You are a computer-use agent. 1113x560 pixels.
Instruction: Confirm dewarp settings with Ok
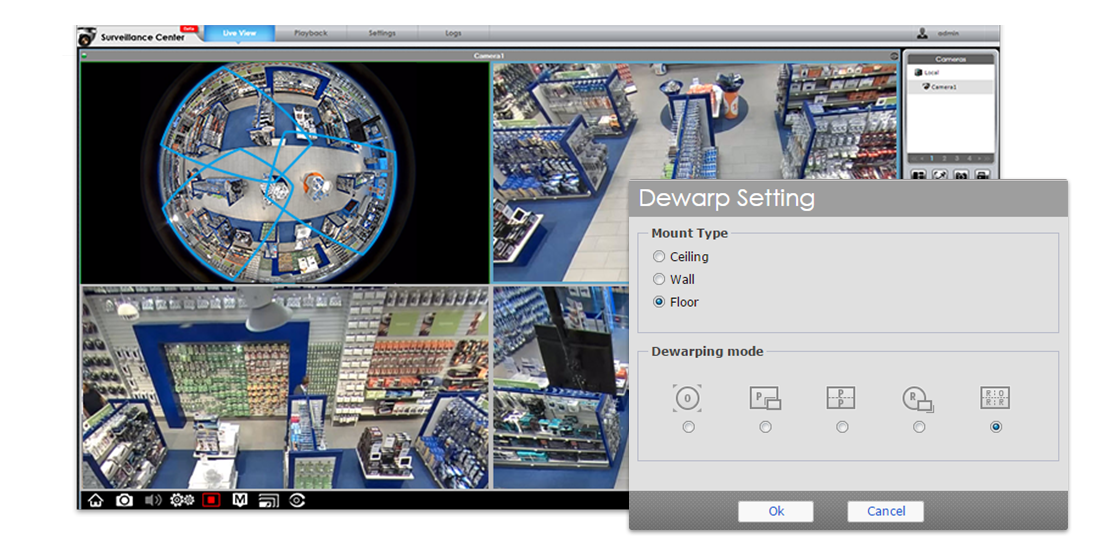click(776, 511)
